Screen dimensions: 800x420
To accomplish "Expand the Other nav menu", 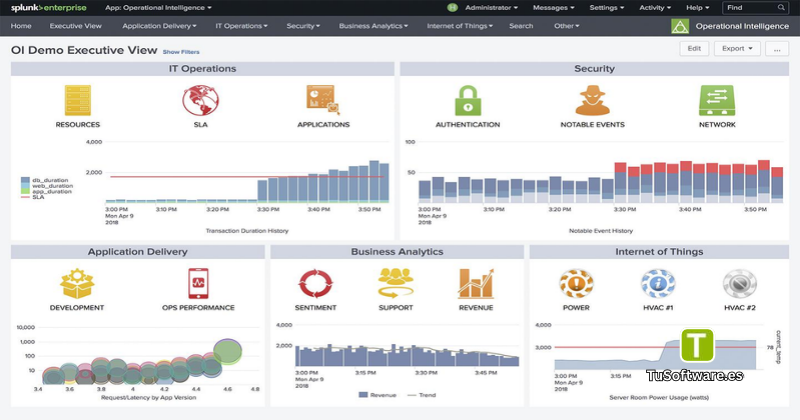I will (x=566, y=26).
